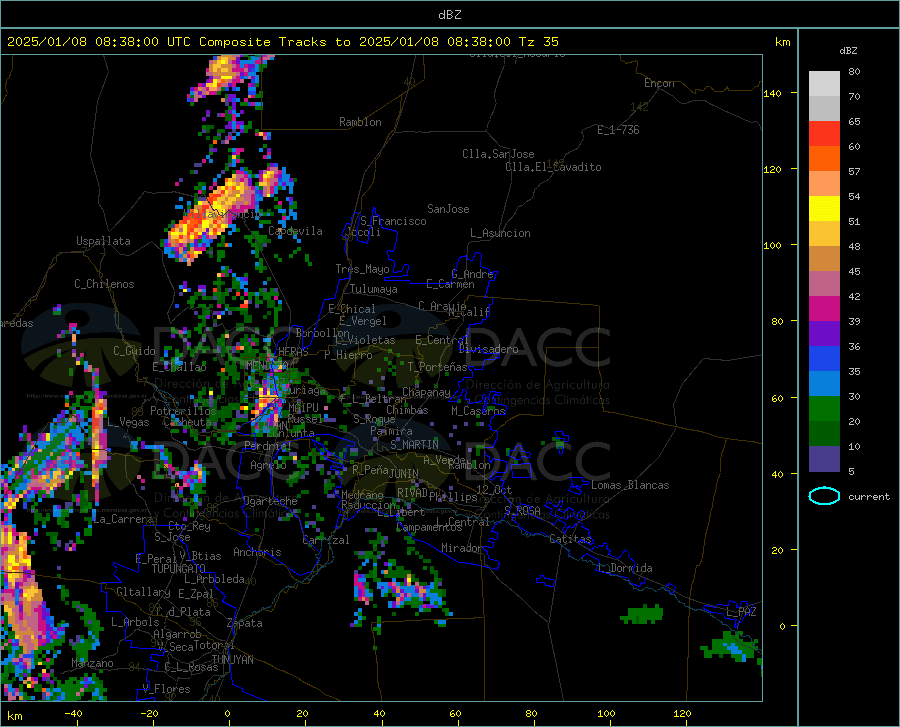Click the 'Potrerillos' map label
Screen dimensions: 900x727
pos(183,411)
